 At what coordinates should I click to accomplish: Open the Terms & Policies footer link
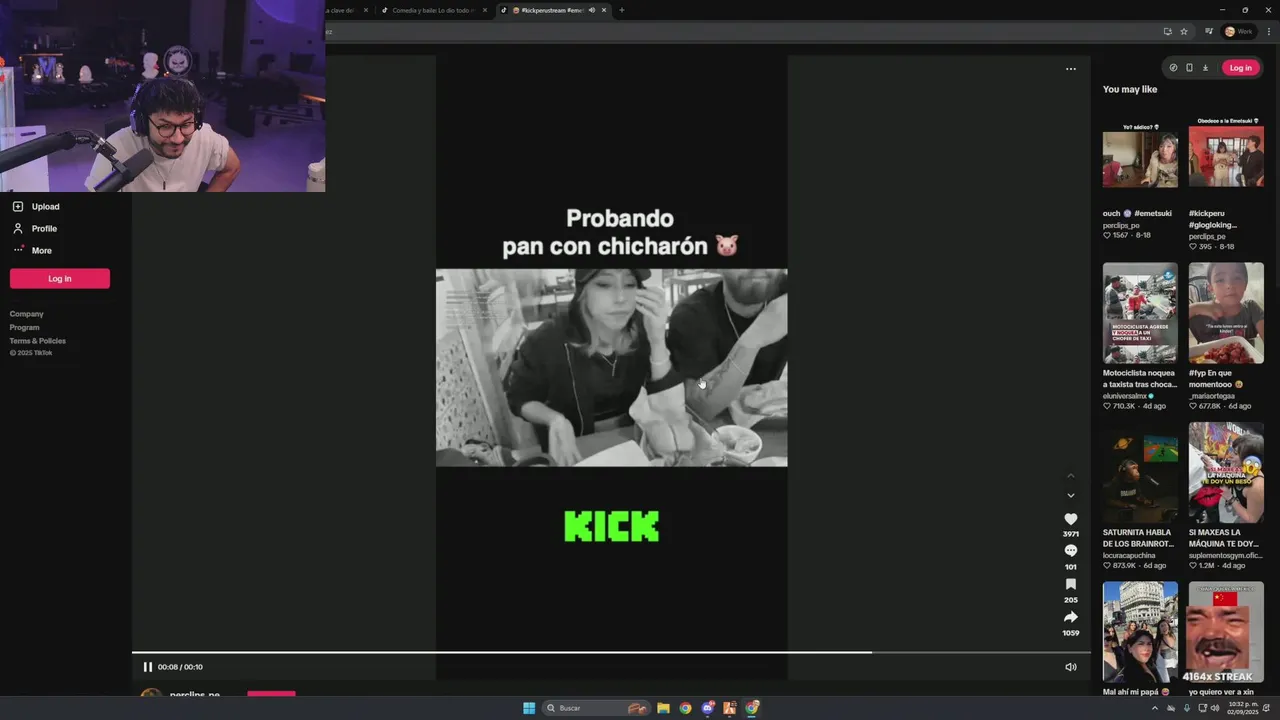pyautogui.click(x=38, y=341)
